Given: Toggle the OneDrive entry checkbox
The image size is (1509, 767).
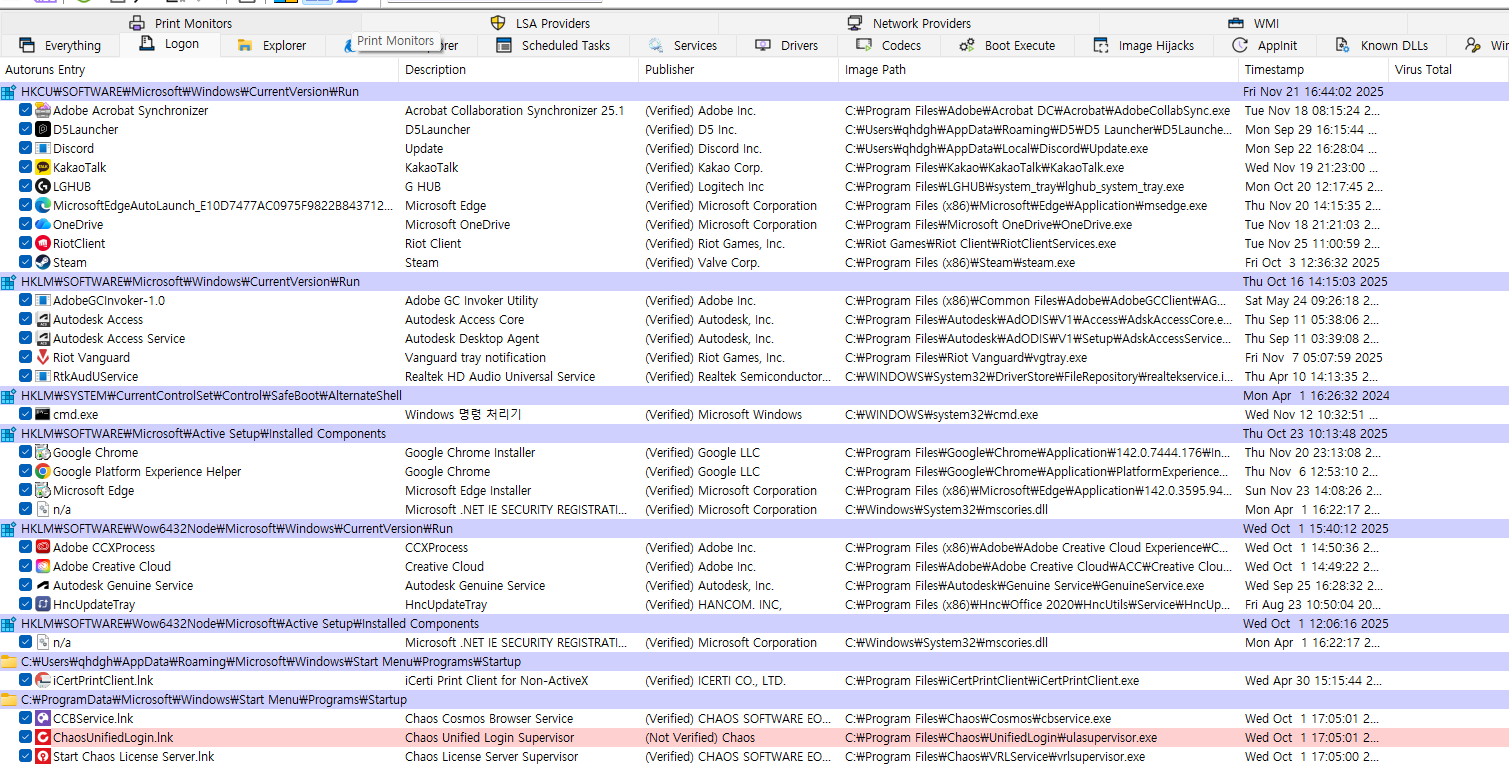Looking at the screenshot, I should coord(26,224).
